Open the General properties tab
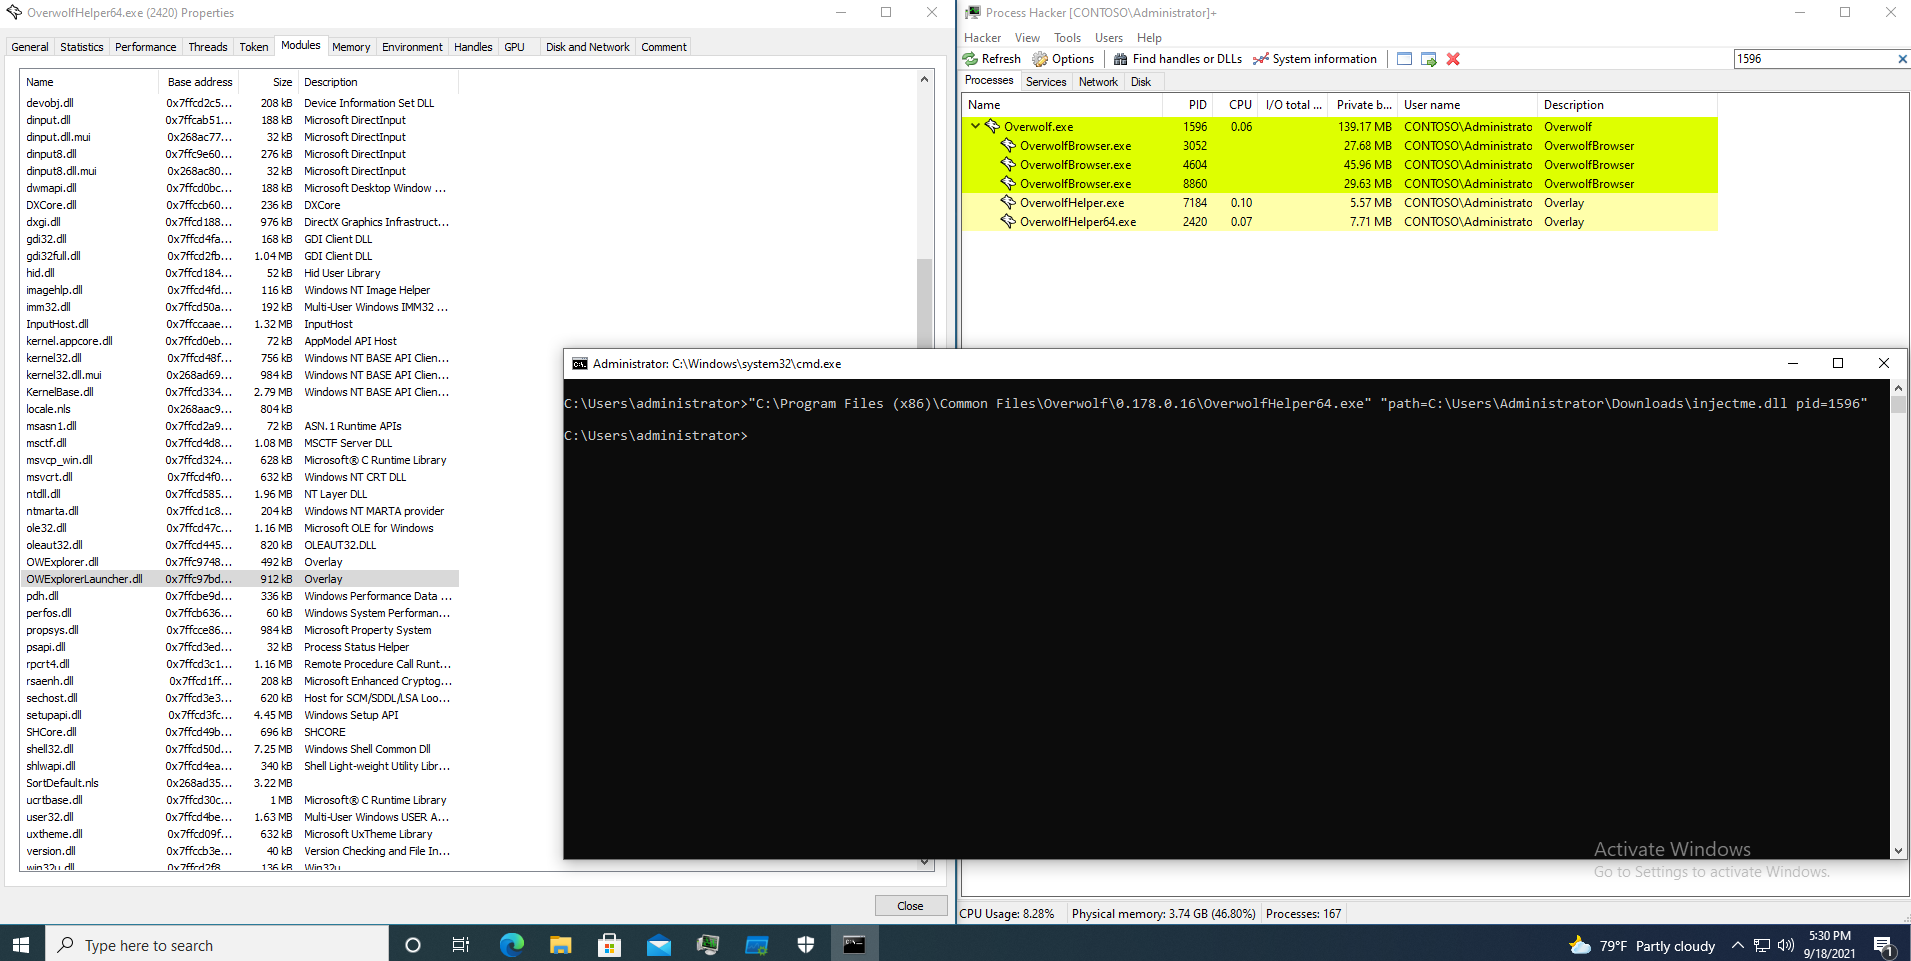The width and height of the screenshot is (1911, 961). coord(30,47)
